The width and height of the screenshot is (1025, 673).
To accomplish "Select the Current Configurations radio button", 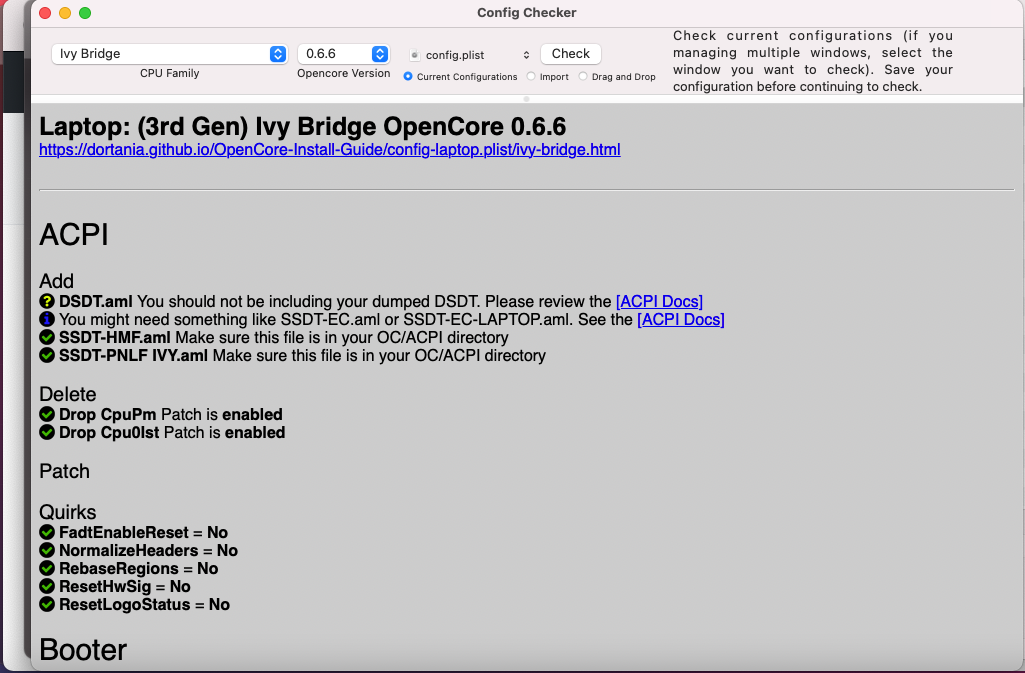I will (x=408, y=76).
